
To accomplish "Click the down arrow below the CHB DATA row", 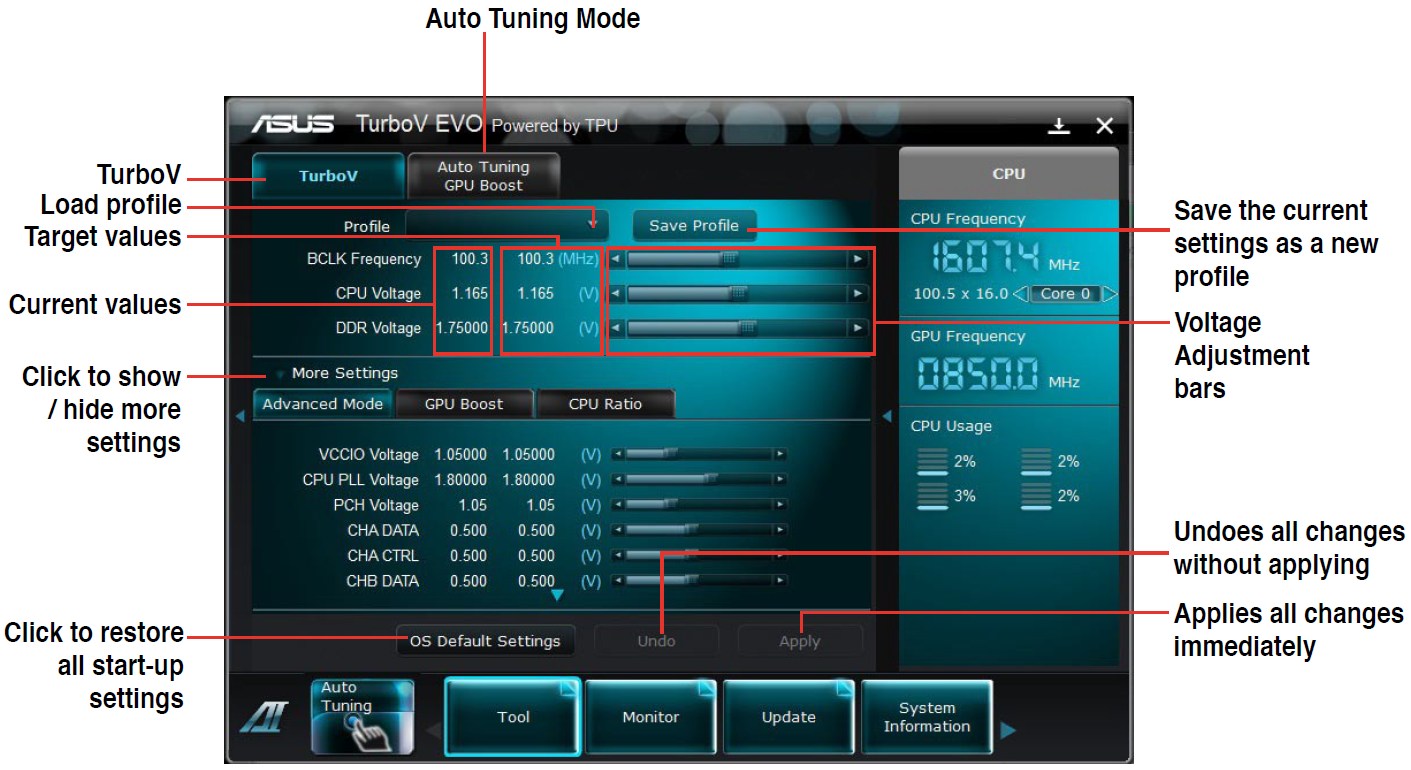I will (x=558, y=596).
